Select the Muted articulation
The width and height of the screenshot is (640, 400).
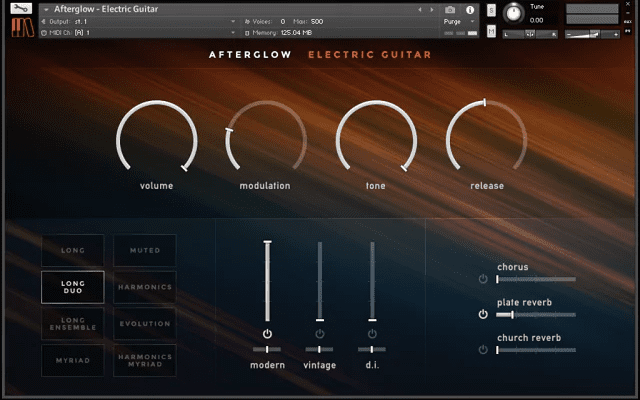point(145,250)
